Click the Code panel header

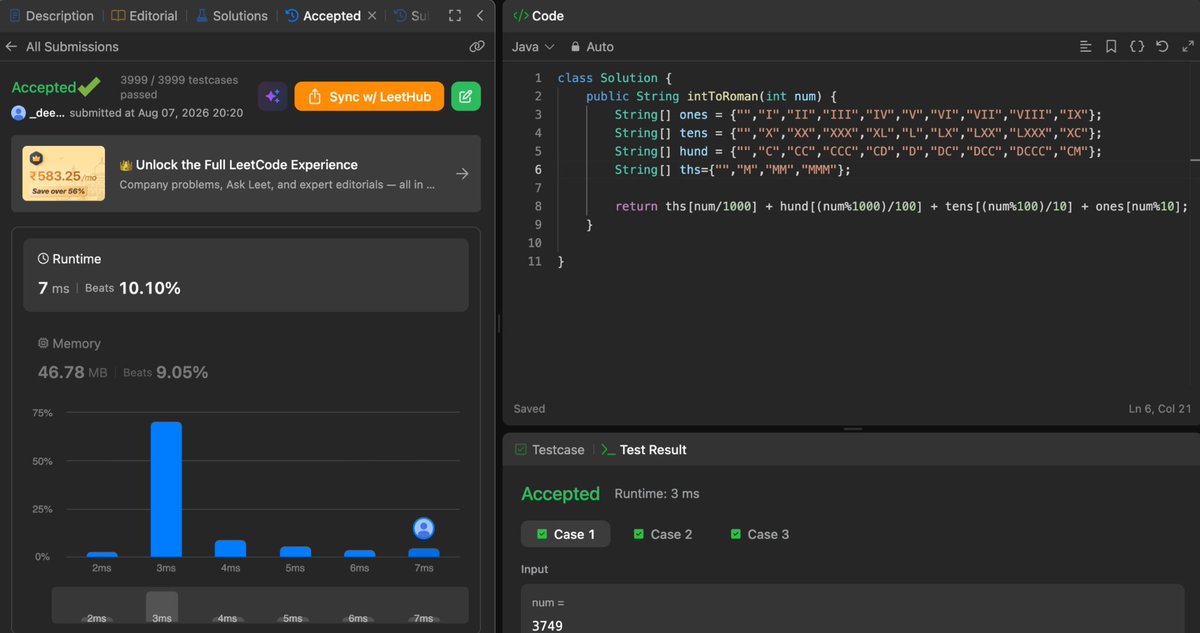coord(539,16)
